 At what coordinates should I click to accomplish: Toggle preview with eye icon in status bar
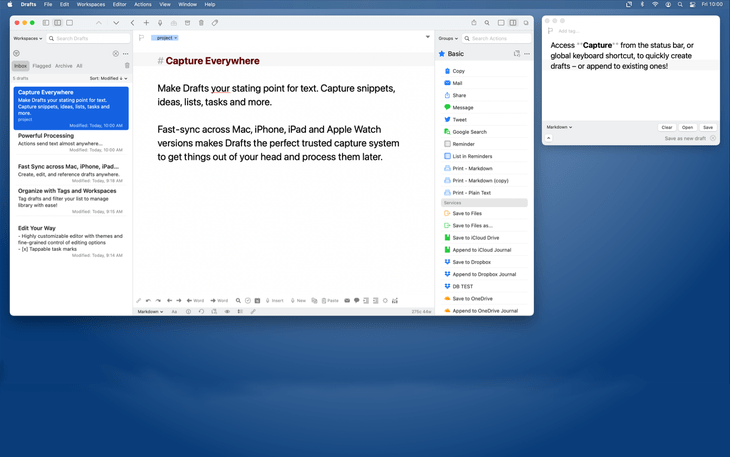tap(227, 312)
